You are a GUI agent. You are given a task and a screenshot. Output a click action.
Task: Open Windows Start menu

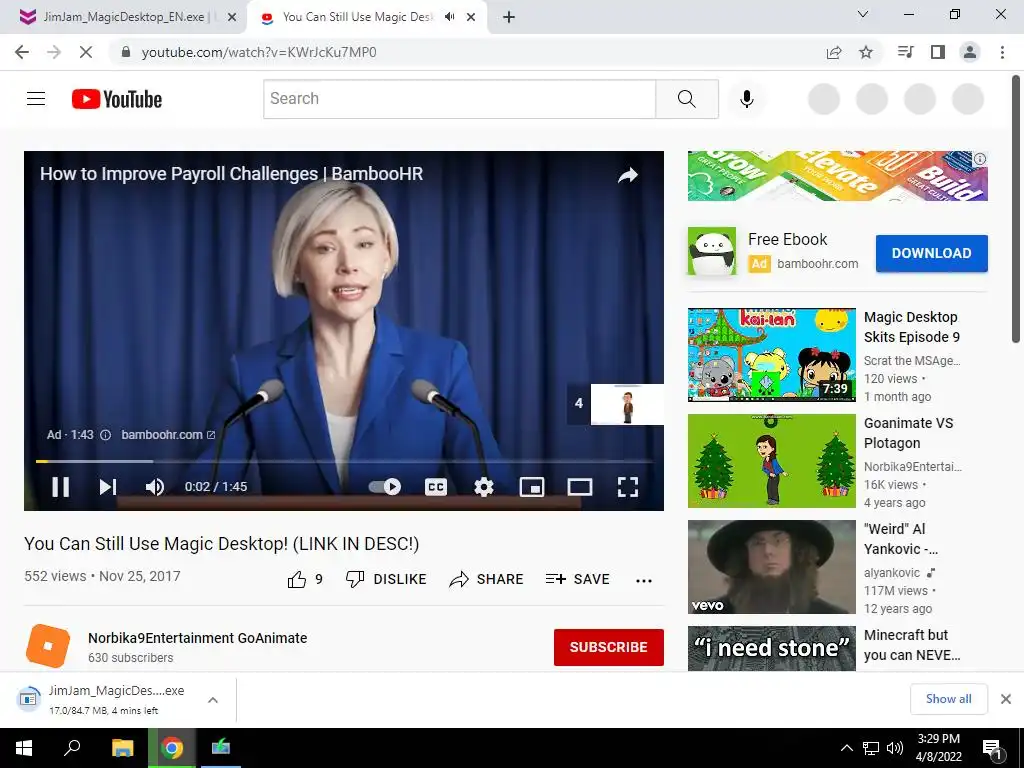pos(24,748)
